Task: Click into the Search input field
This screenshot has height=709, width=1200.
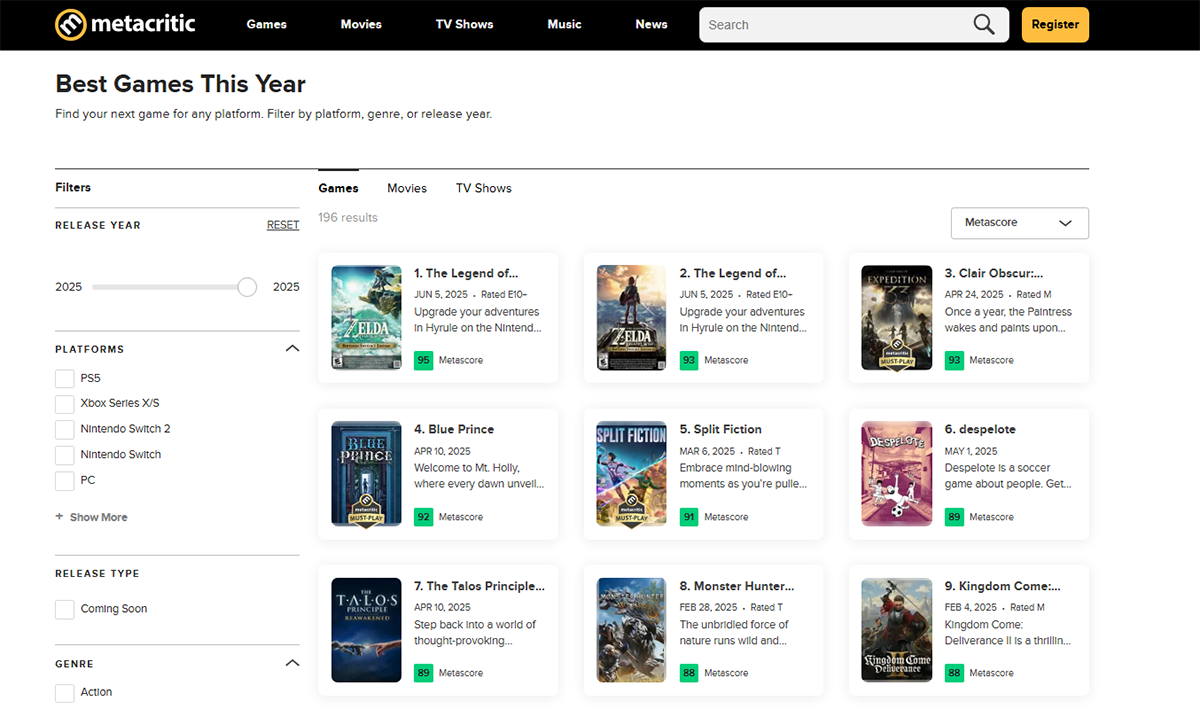Action: [838, 25]
